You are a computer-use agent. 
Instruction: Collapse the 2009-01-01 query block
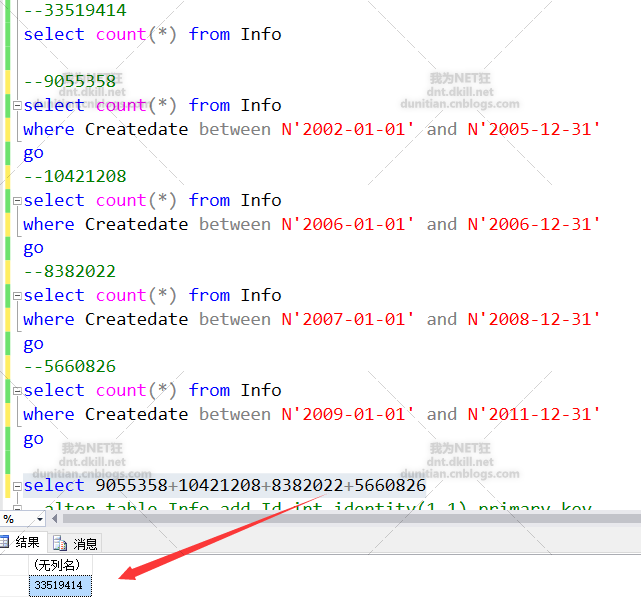17,391
